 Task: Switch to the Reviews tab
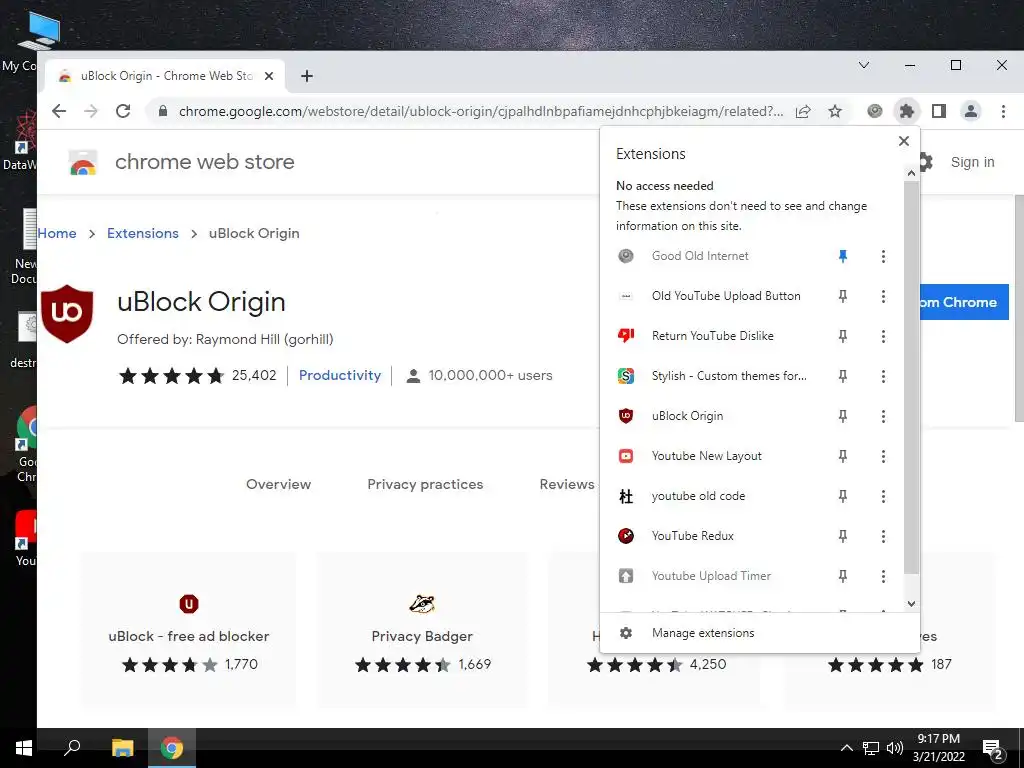coord(567,484)
